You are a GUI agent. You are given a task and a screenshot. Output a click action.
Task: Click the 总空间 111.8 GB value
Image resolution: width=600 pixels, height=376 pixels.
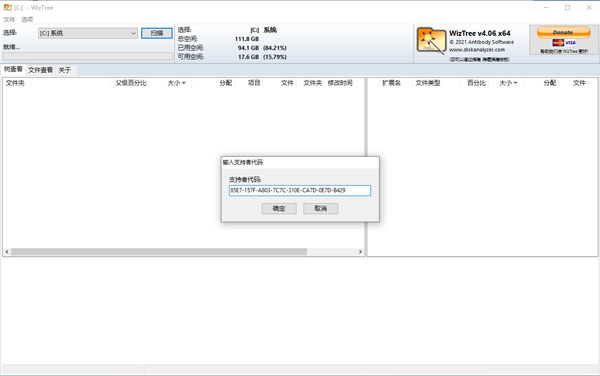coord(247,39)
